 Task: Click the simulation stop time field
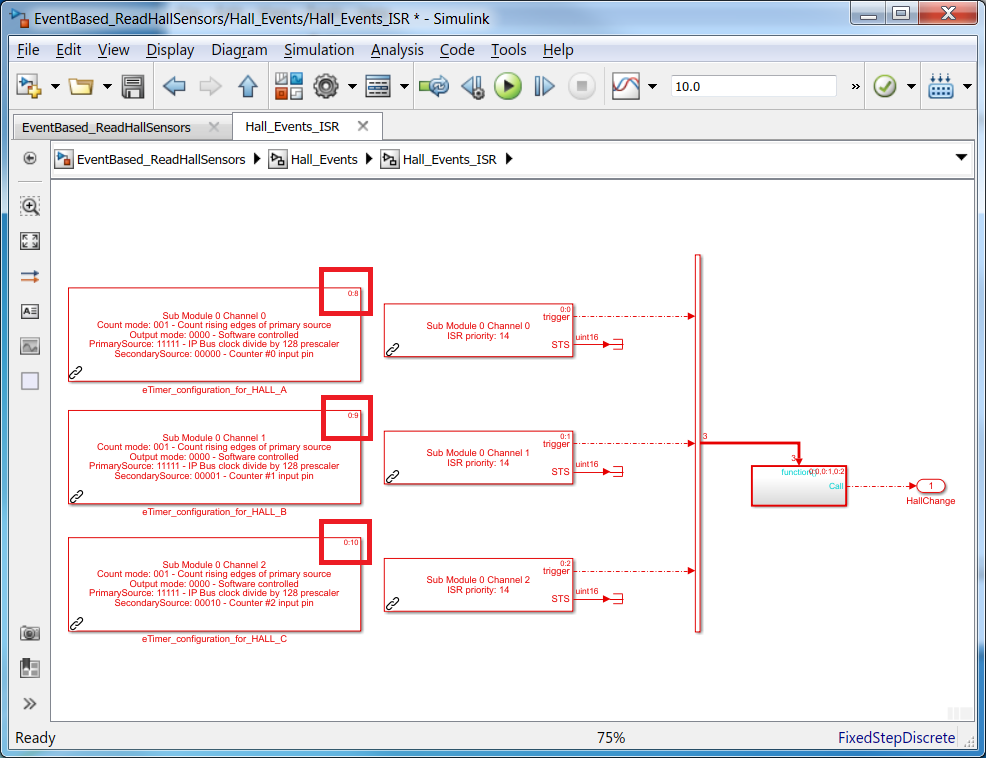[x=753, y=86]
